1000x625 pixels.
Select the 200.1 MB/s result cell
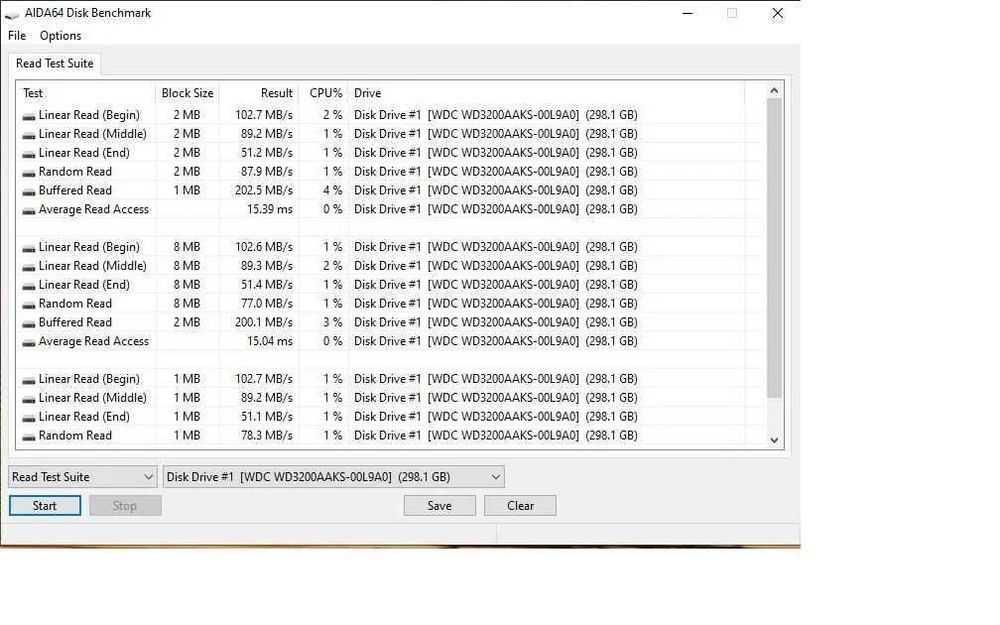[263, 322]
